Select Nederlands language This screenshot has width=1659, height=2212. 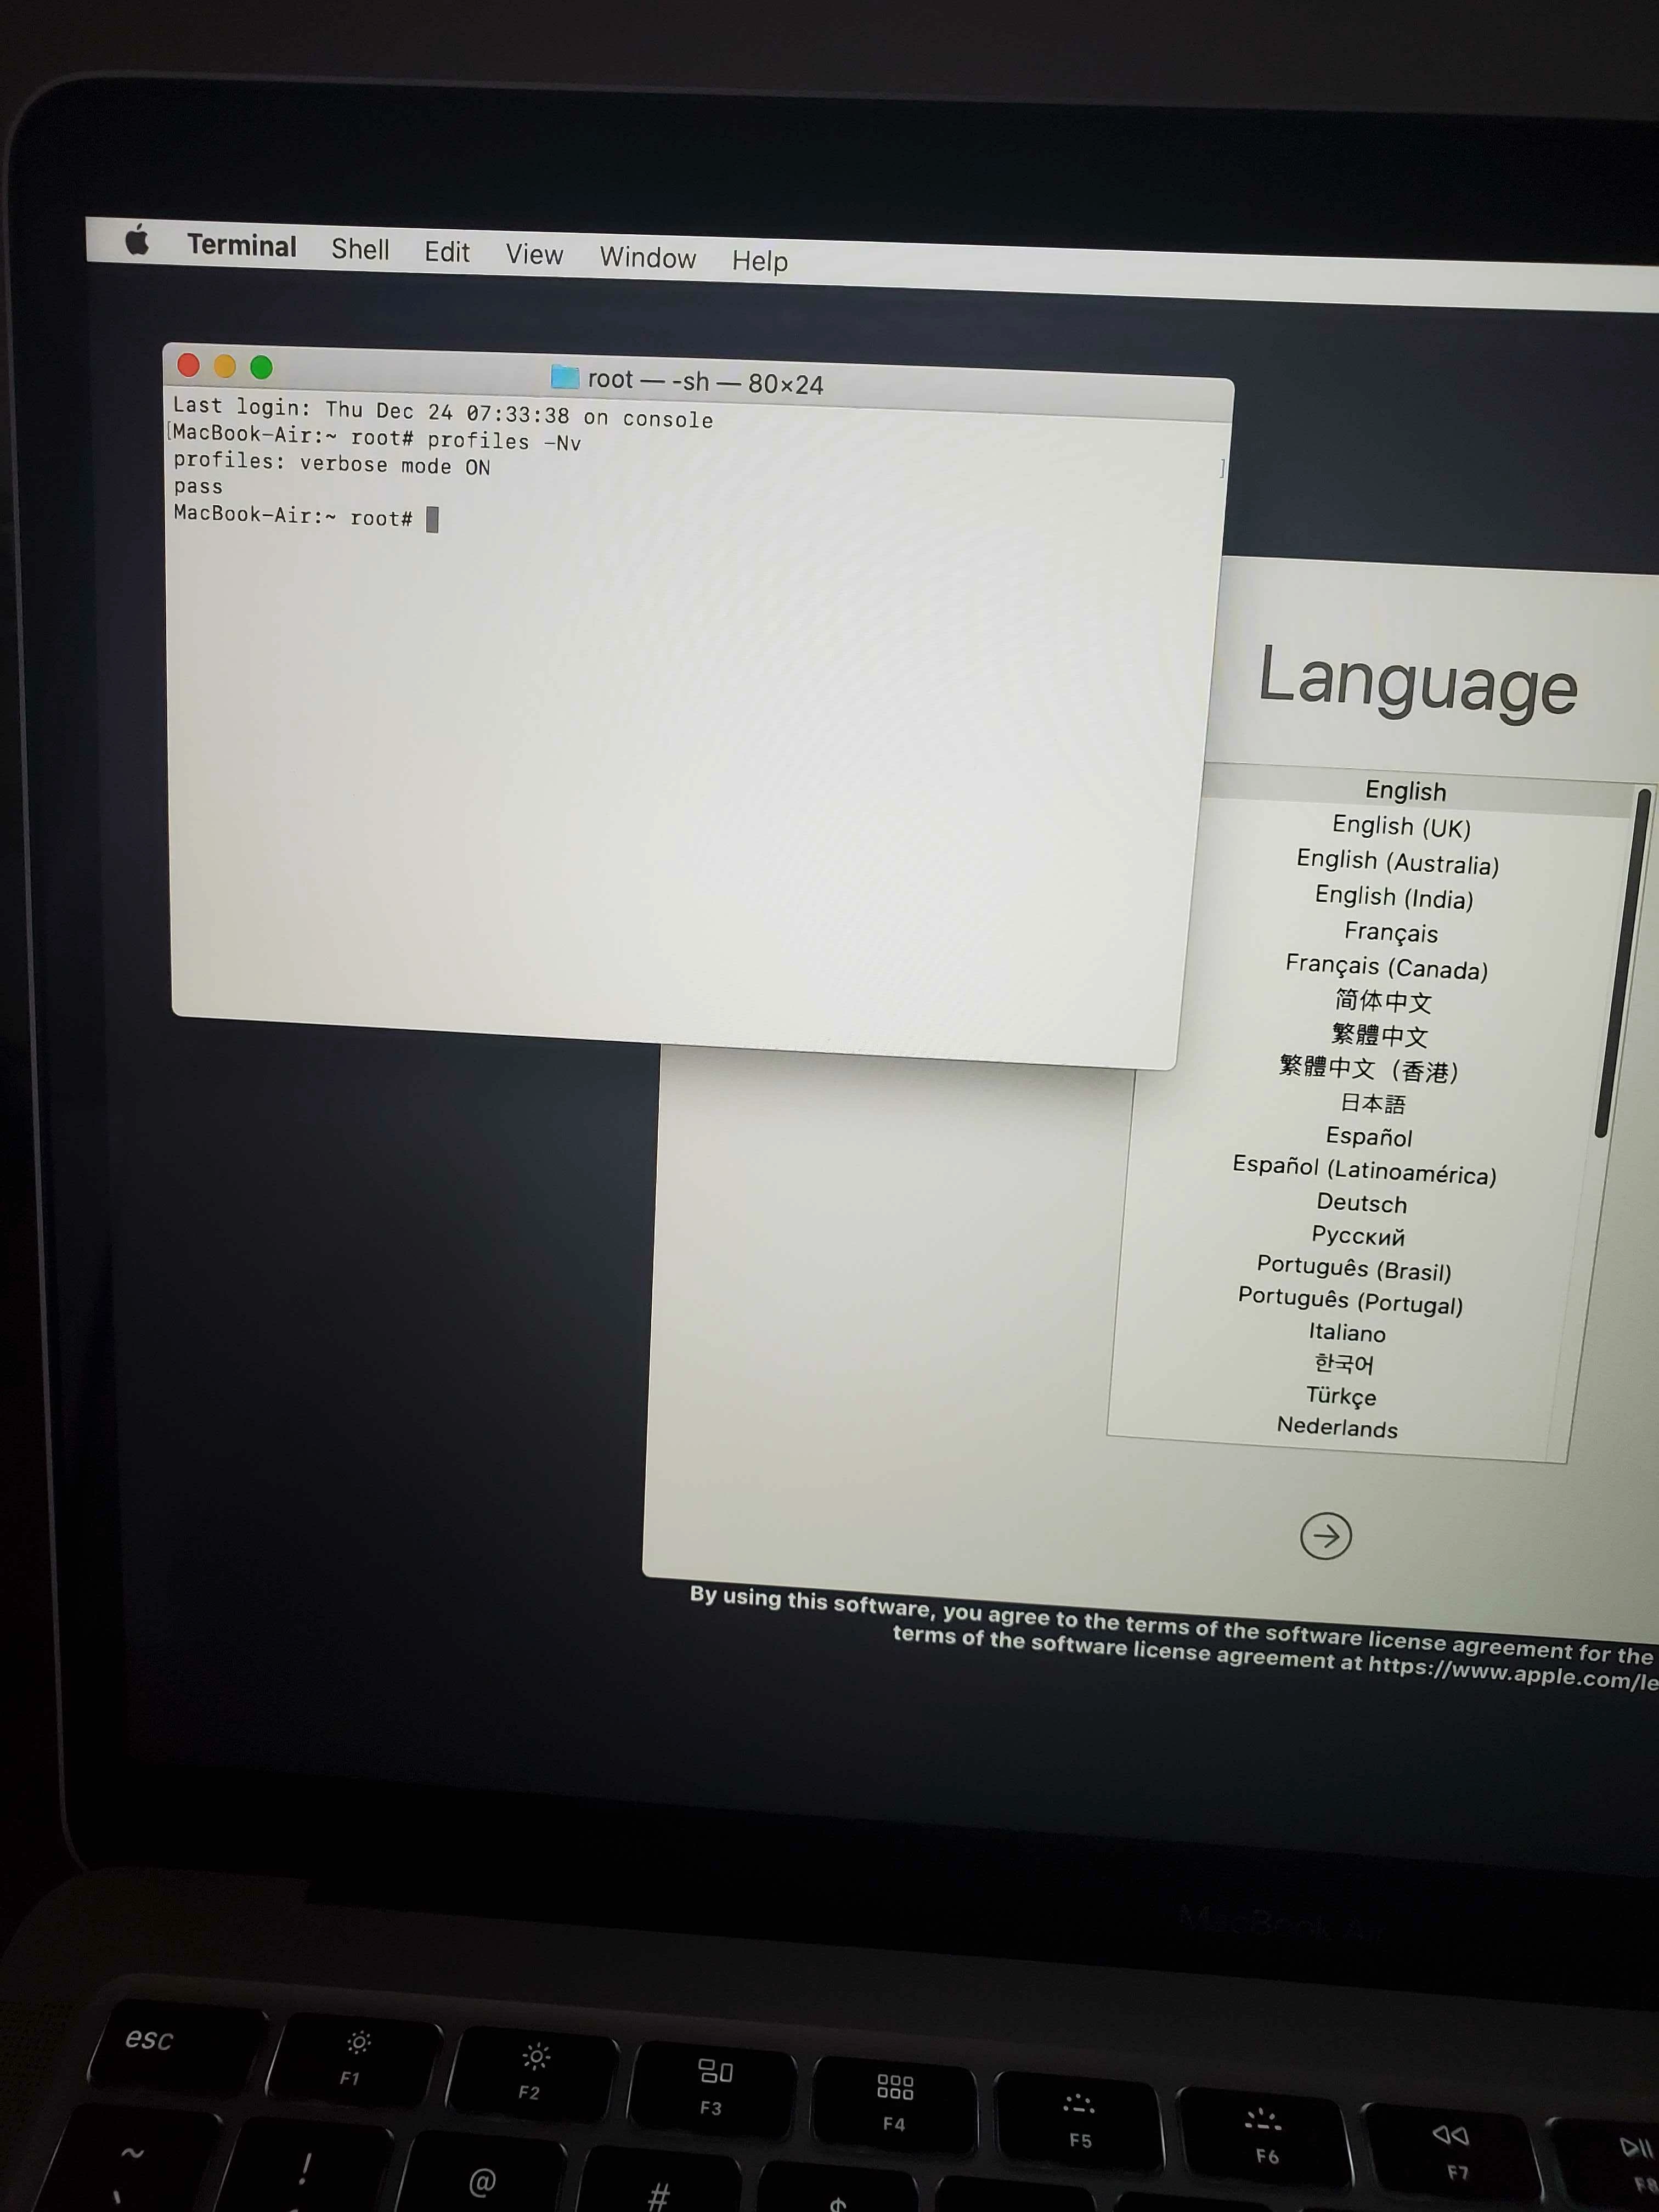tap(1337, 1428)
